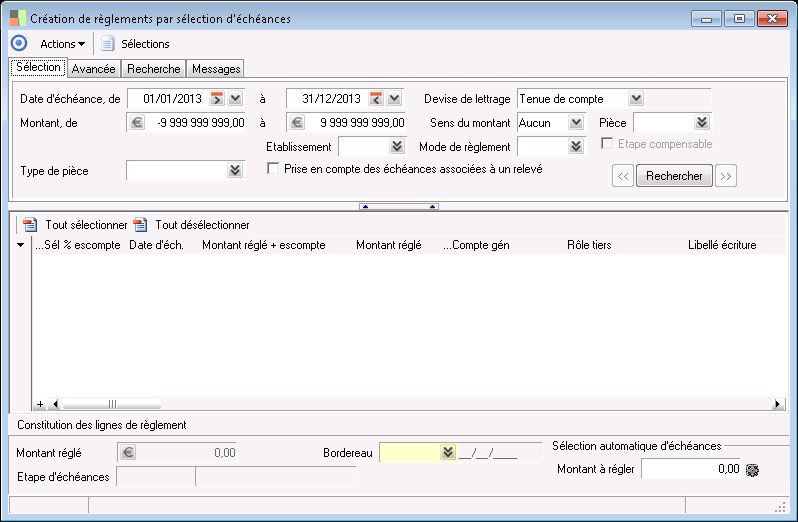Image resolution: width=798 pixels, height=522 pixels.
Task: Expand the Sens du montant dropdown
Action: [x=576, y=122]
